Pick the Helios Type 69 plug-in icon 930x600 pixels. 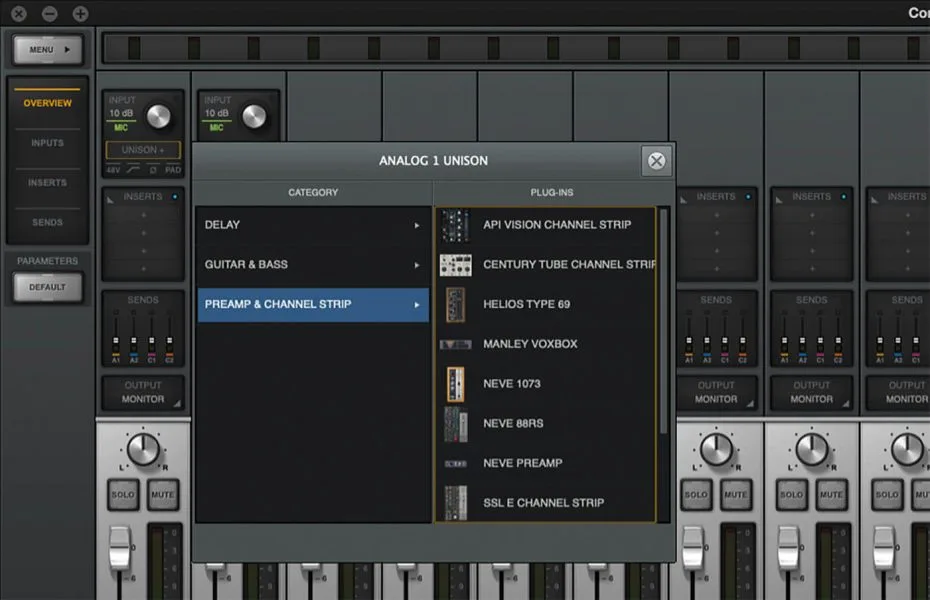point(456,304)
